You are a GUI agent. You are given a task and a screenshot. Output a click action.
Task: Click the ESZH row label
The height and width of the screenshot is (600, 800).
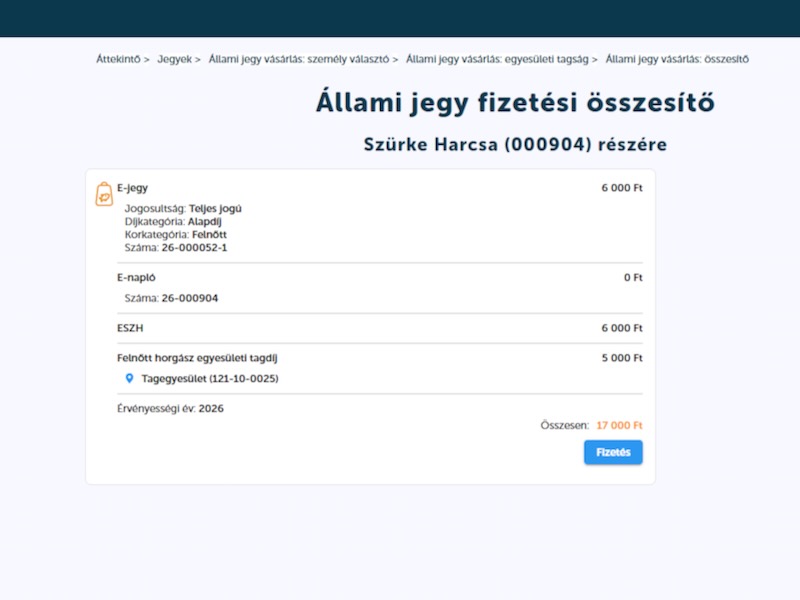(131, 328)
